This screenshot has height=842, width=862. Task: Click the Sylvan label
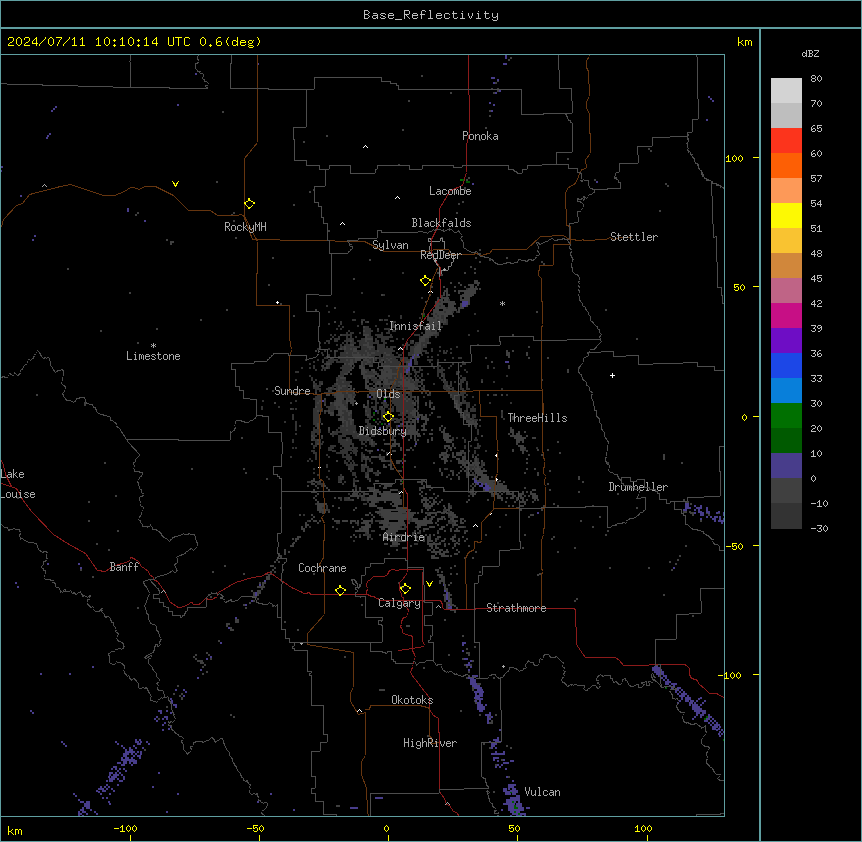[390, 245]
